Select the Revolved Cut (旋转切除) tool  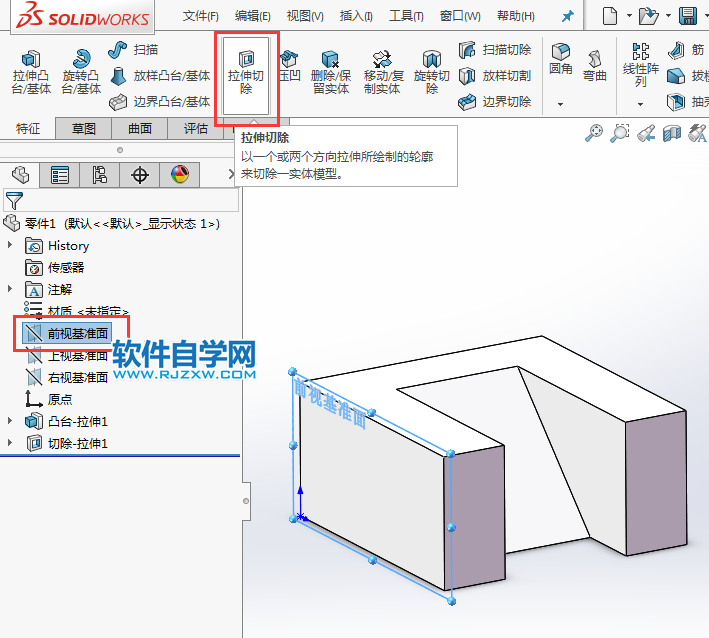click(432, 72)
